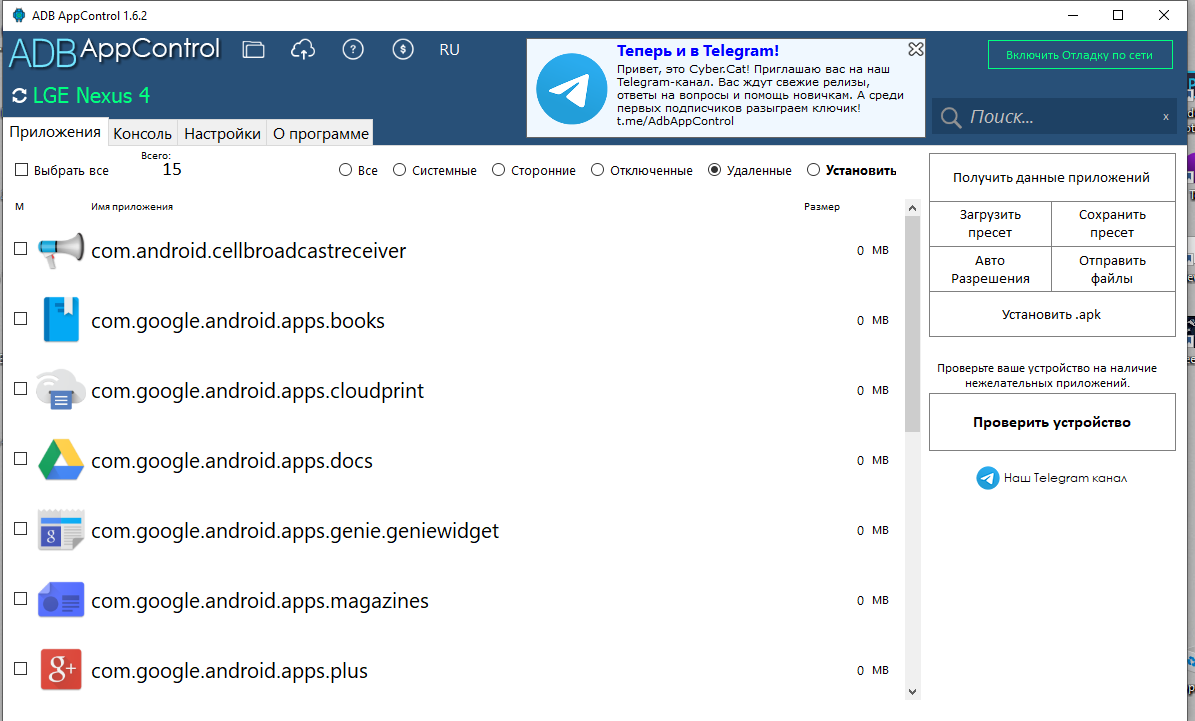This screenshot has height=721, width=1195.
Task: Select com.google.android.apps.magazines package name
Action: (x=260, y=601)
